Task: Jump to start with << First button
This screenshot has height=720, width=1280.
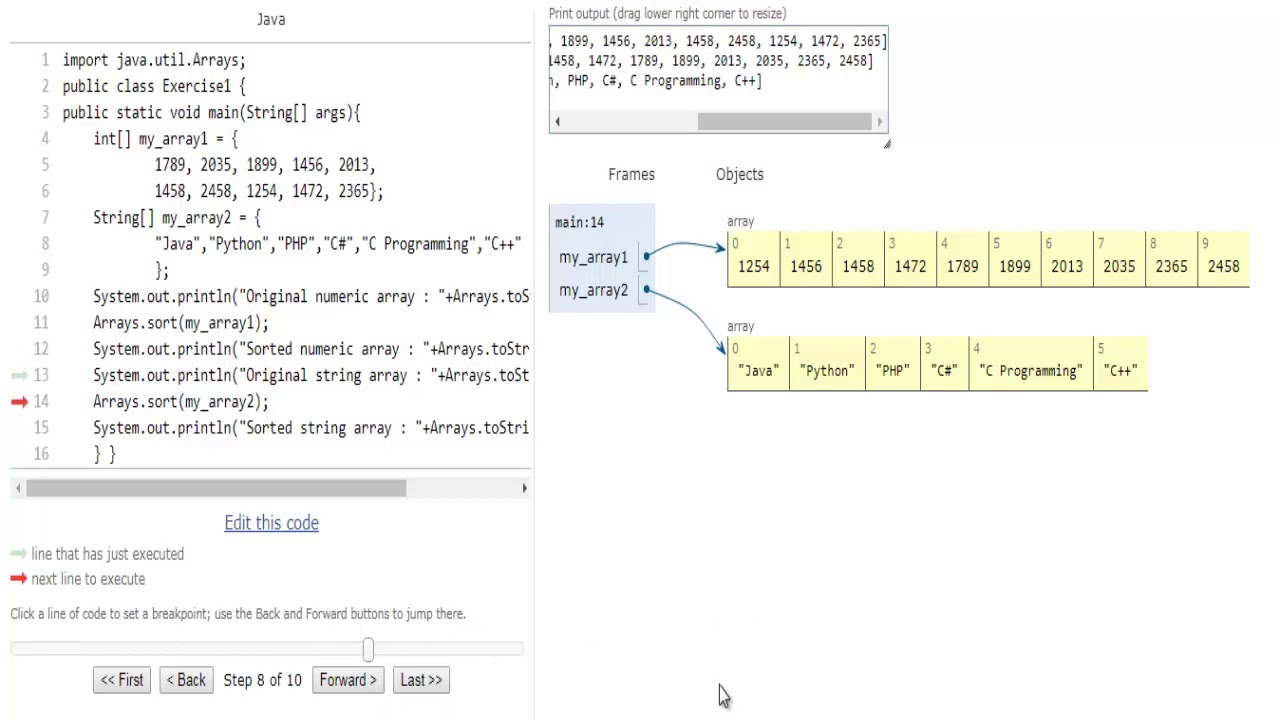Action: (122, 680)
